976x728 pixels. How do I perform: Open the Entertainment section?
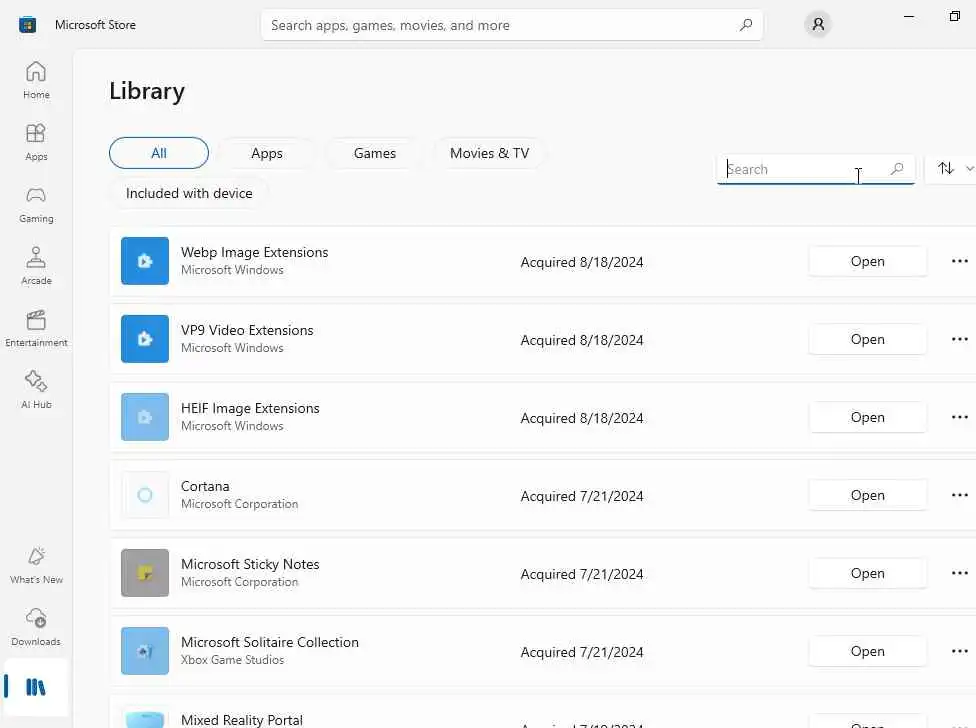[36, 329]
